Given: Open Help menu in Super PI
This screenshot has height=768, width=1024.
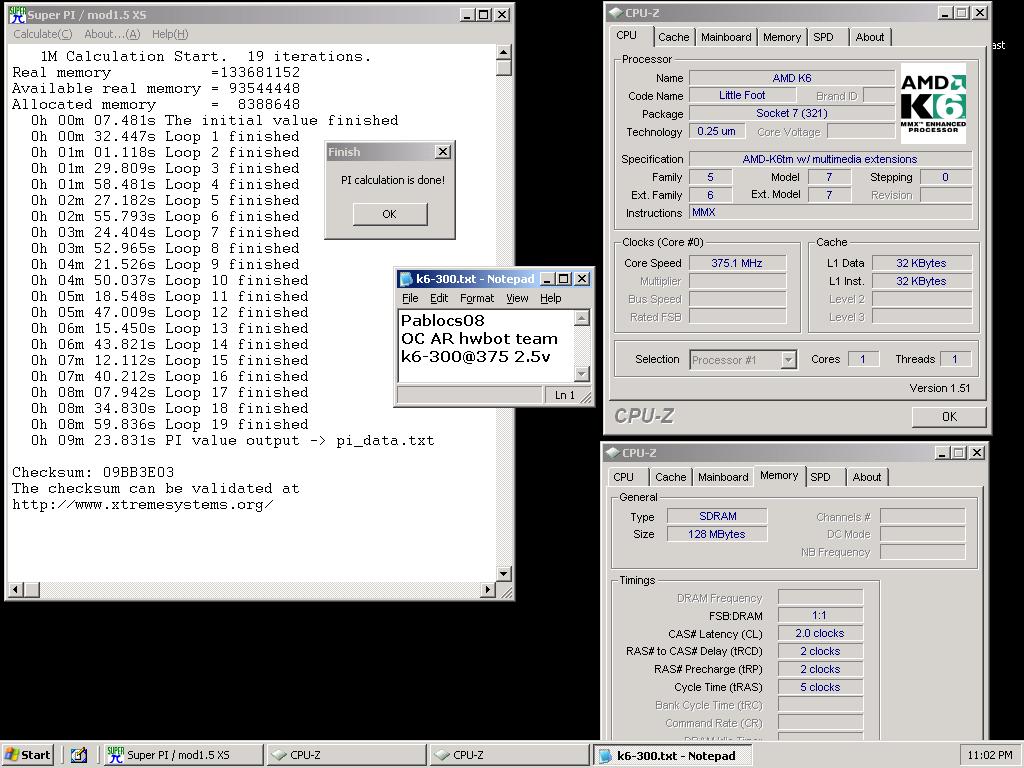Looking at the screenshot, I should click(170, 34).
